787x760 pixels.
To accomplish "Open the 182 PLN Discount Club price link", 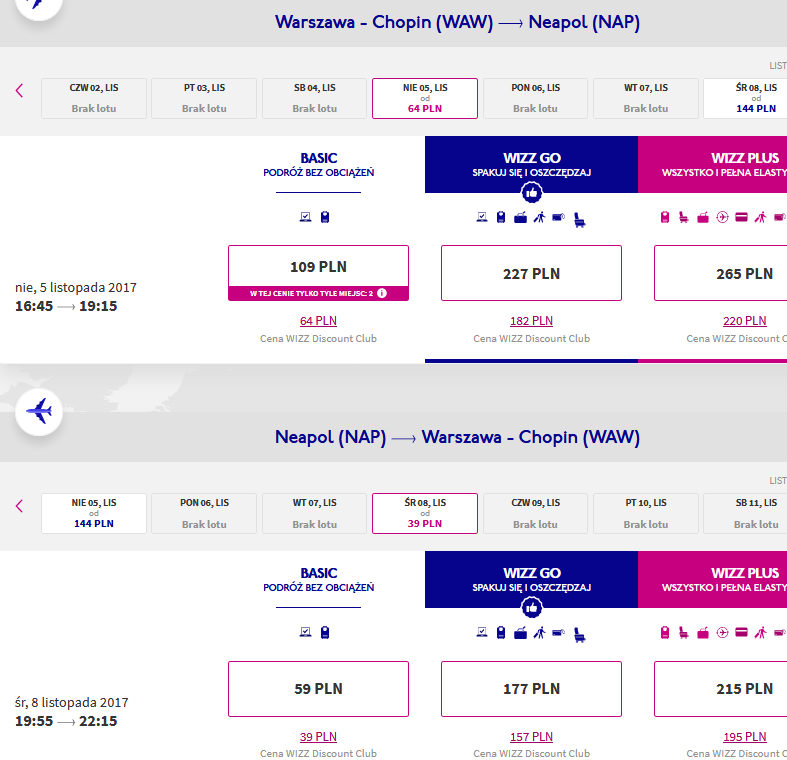I will click(532, 321).
